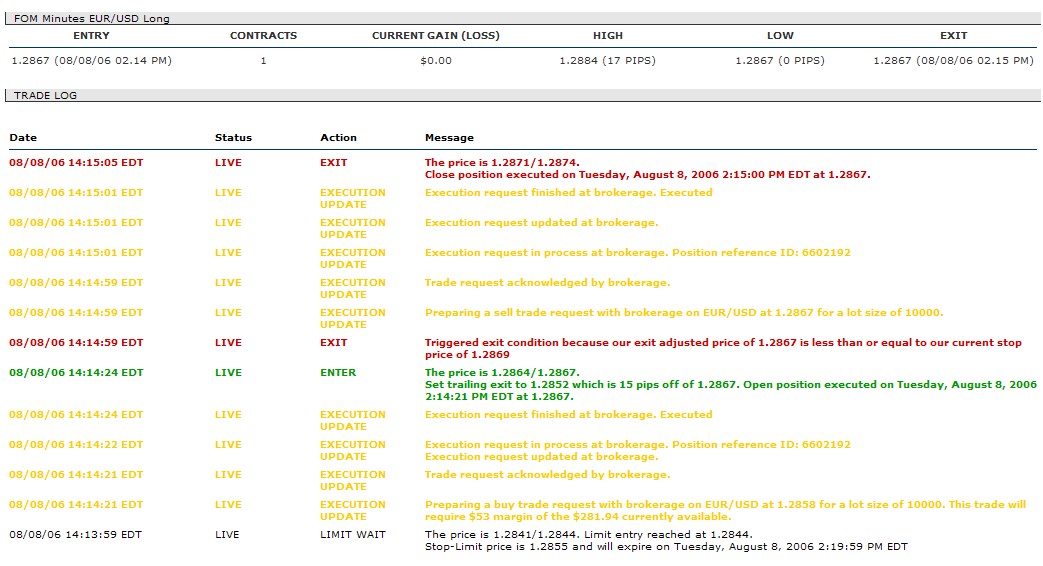Click the TRADE LOG section header
This screenshot has width=1043, height=566.
click(x=45, y=96)
